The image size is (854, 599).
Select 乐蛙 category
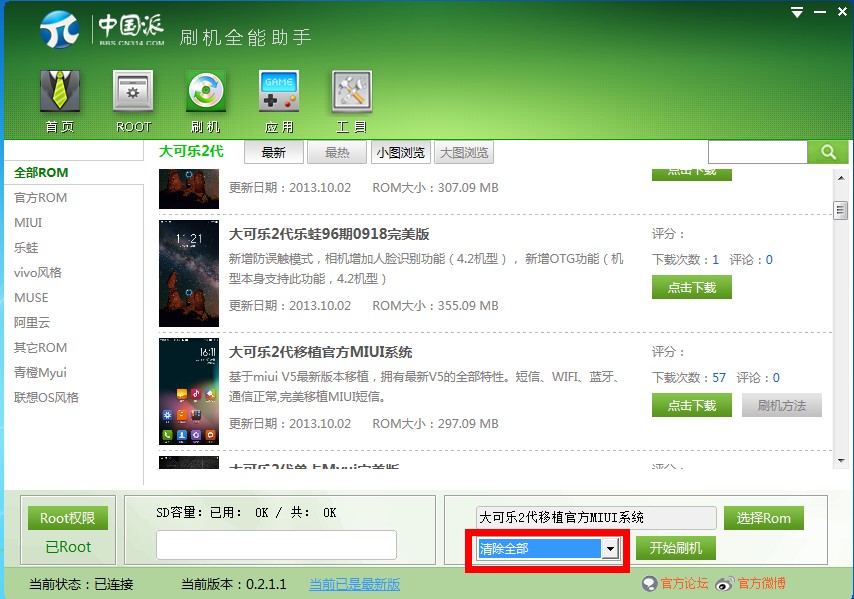pyautogui.click(x=26, y=248)
